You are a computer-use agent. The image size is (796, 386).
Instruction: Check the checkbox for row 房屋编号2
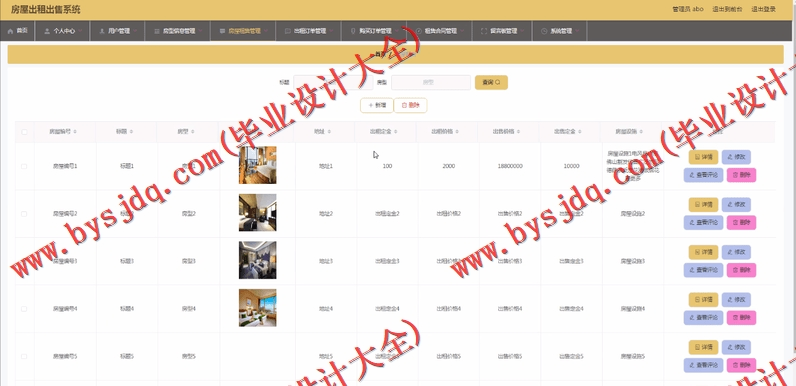pos(24,214)
